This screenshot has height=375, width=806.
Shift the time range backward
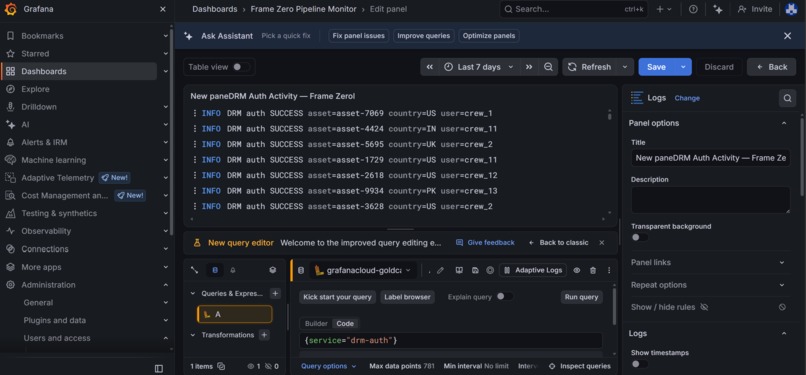[430, 67]
